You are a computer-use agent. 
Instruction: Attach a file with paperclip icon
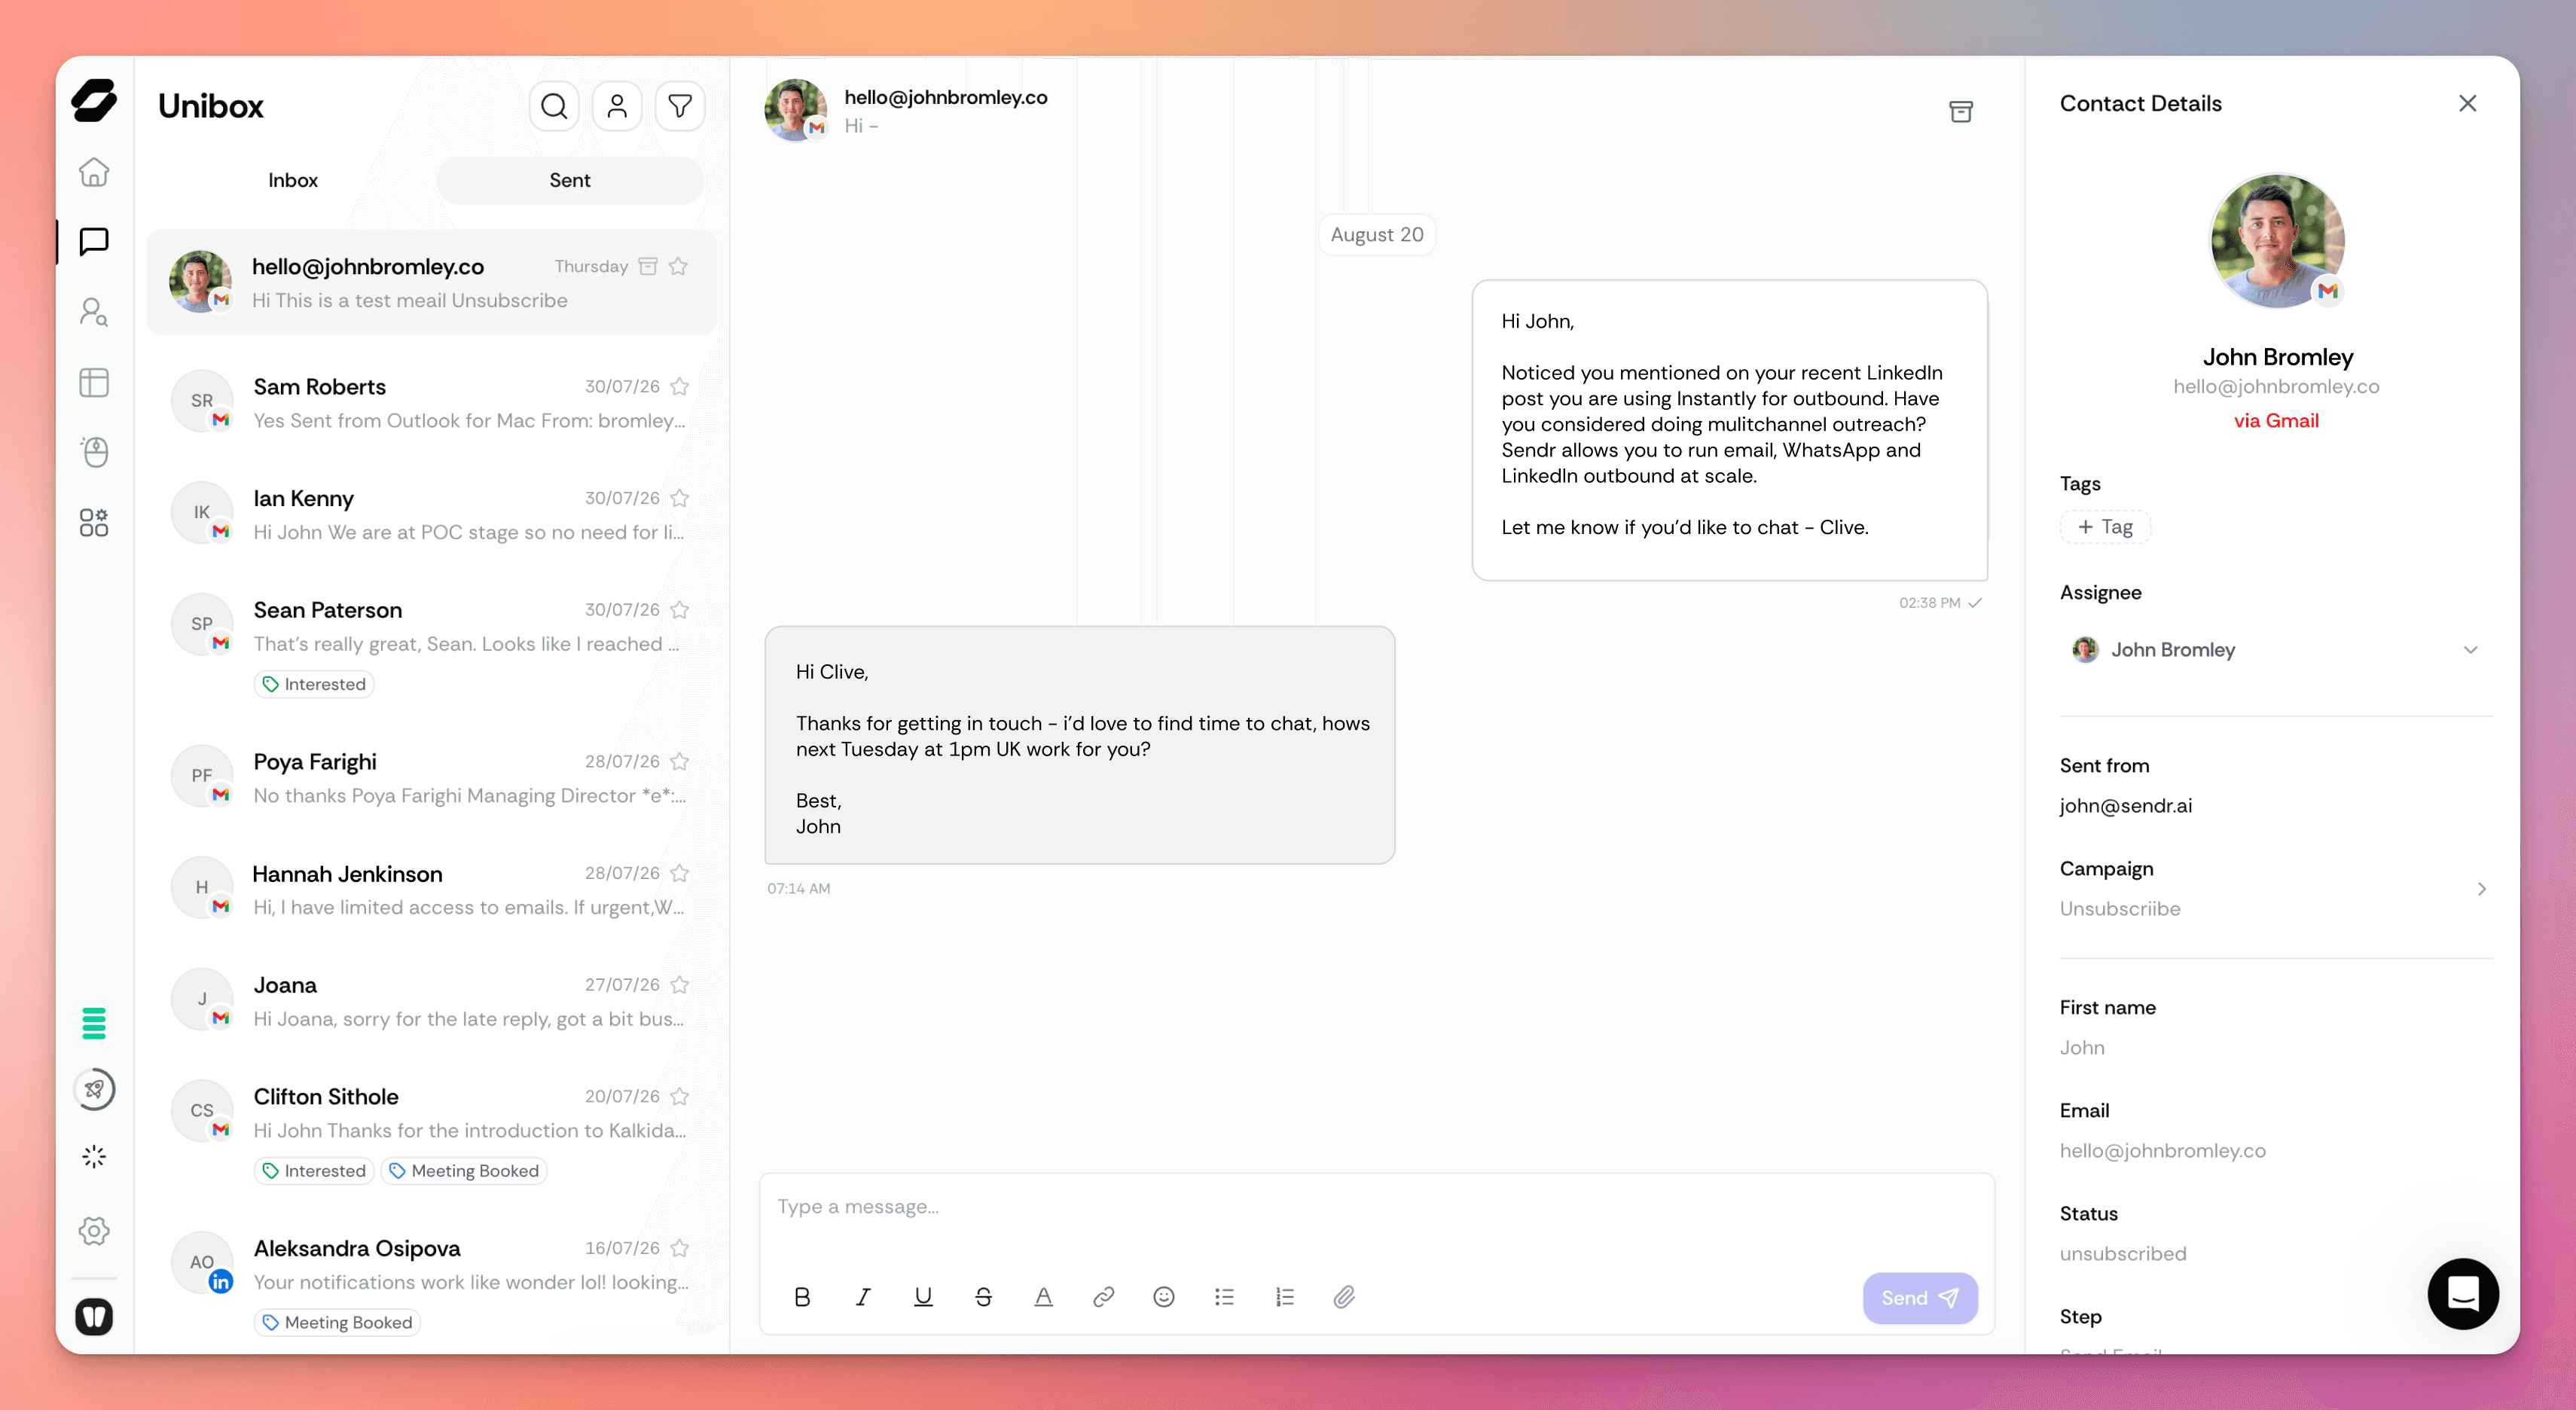click(x=1345, y=1297)
